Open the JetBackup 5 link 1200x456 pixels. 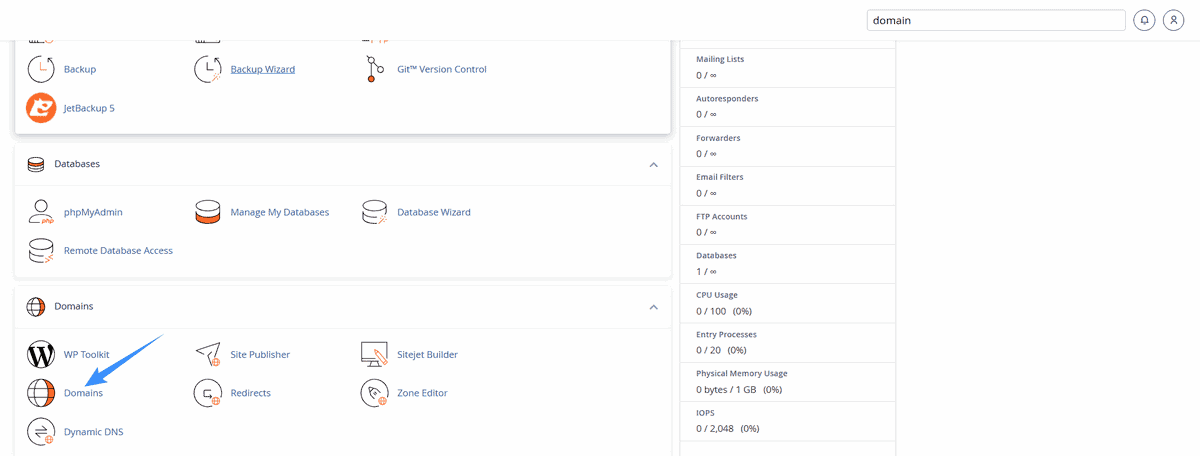[89, 107]
